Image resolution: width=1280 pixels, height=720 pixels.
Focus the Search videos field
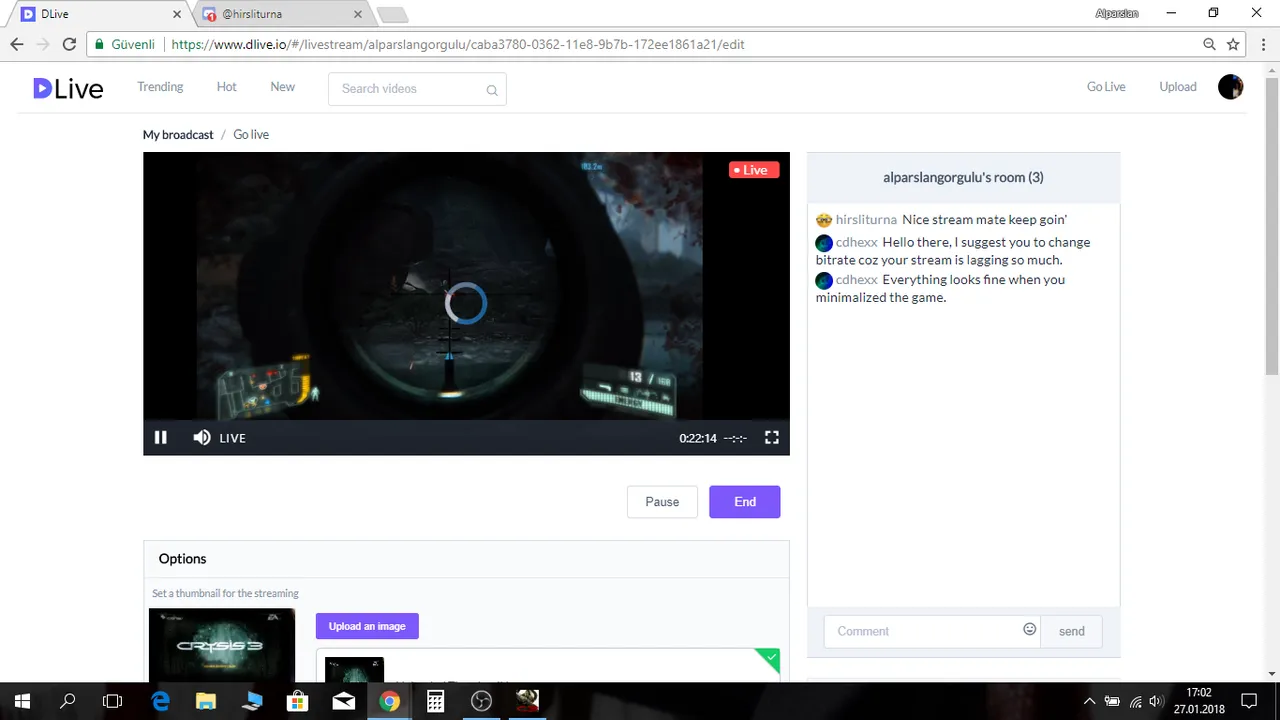[x=417, y=89]
